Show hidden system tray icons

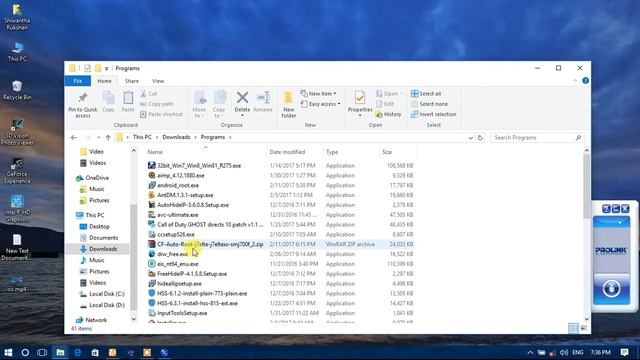(x=530, y=352)
